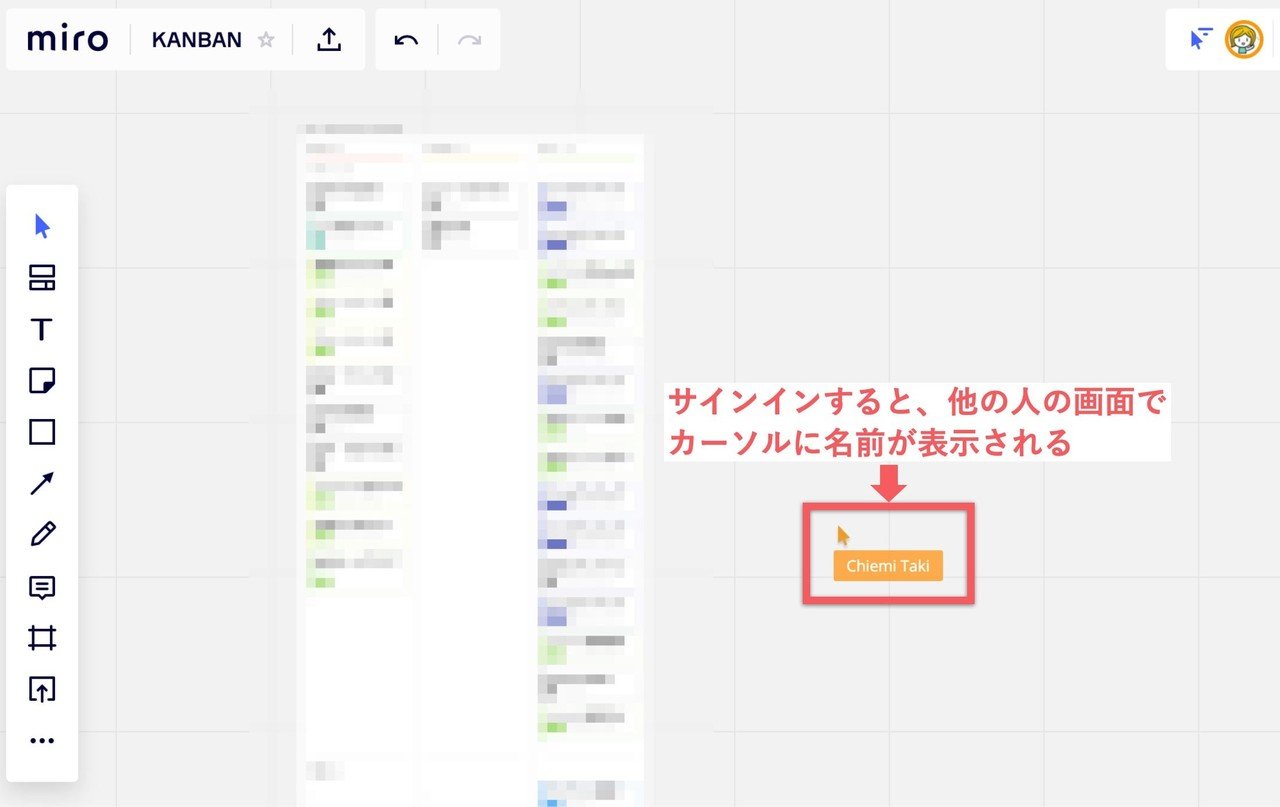Toggle collaborators' cursors visibility

click(1199, 39)
